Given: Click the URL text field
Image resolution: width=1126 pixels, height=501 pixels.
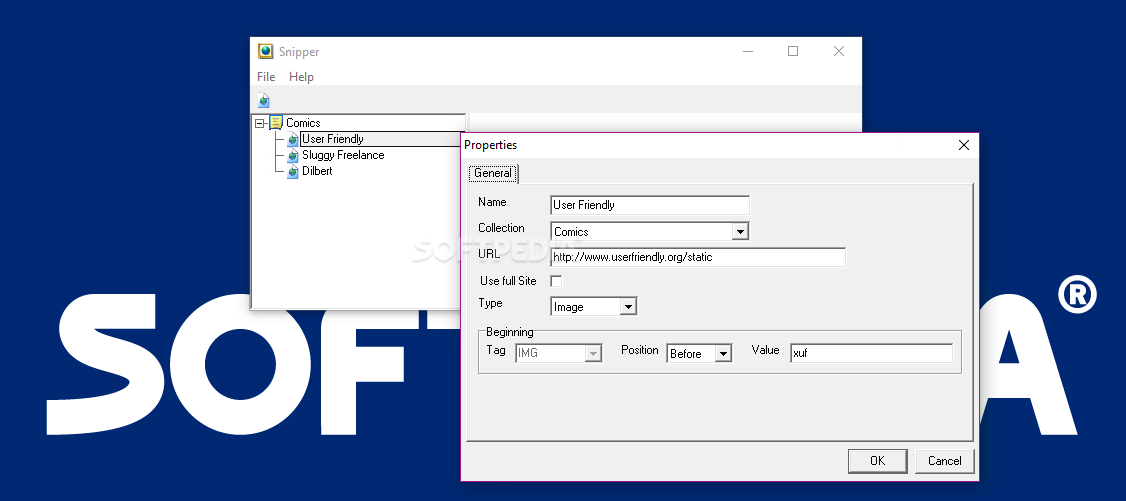Looking at the screenshot, I should click(698, 257).
